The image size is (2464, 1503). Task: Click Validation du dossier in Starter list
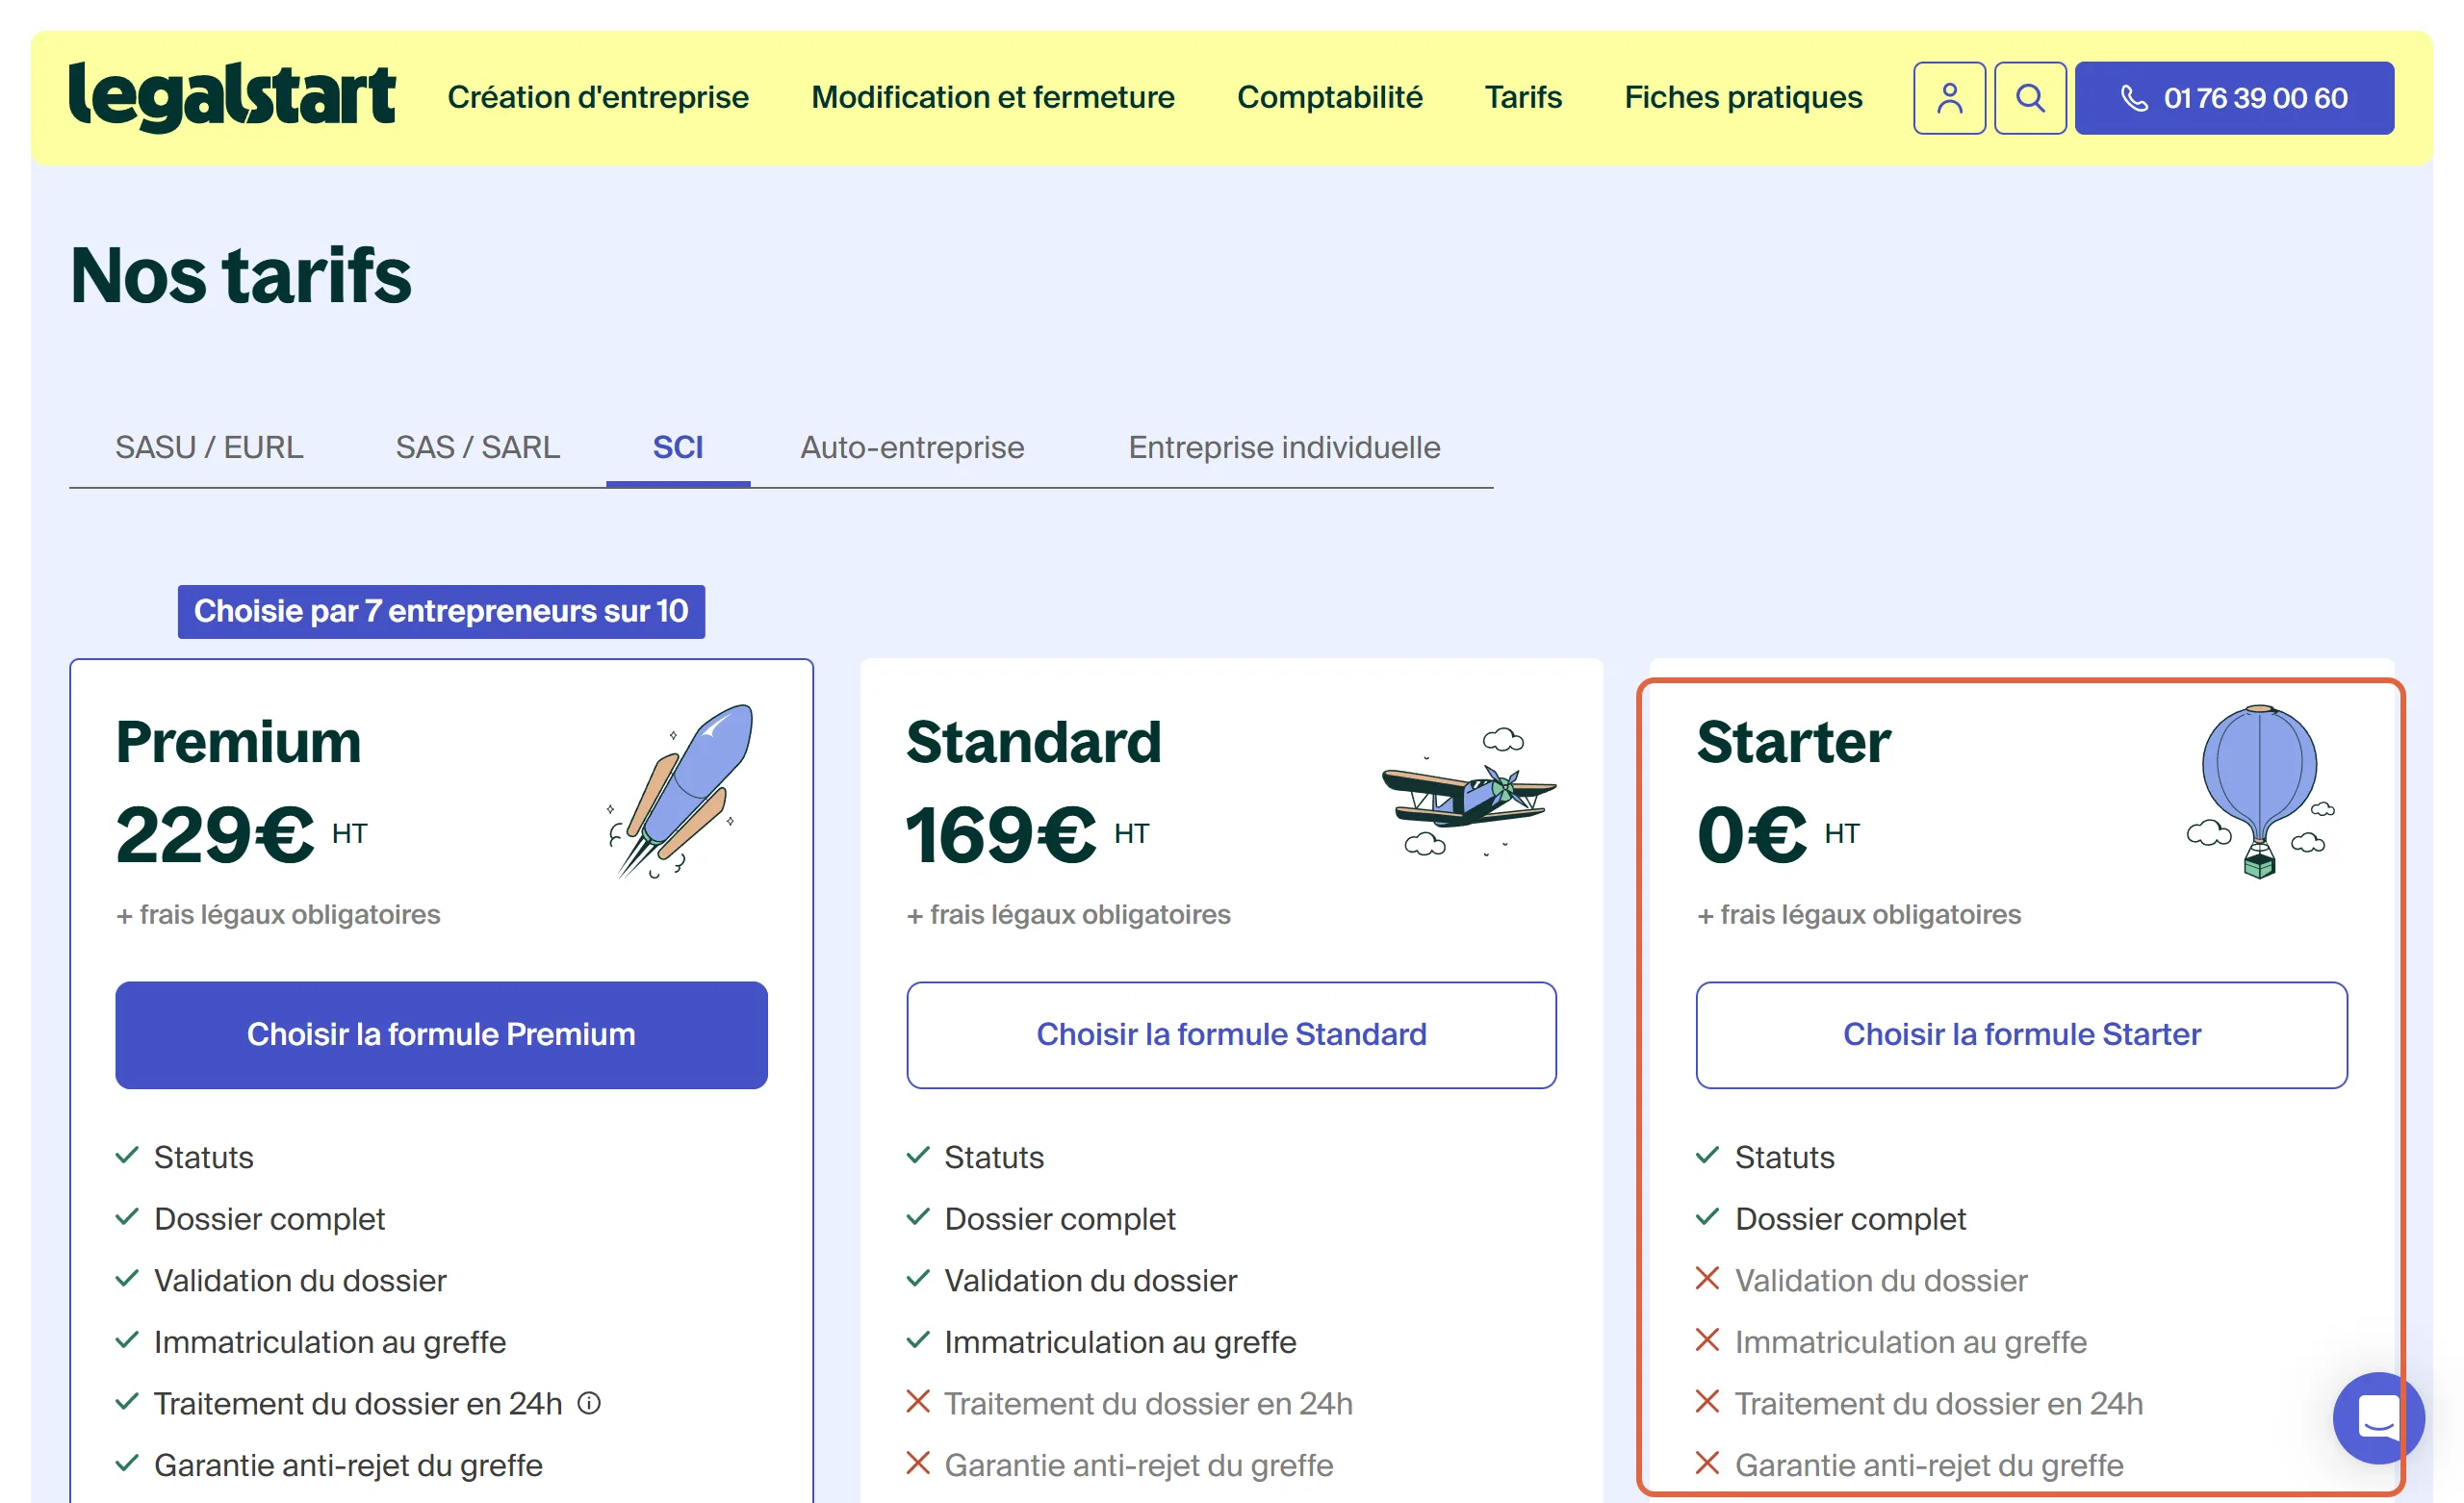pyautogui.click(x=1881, y=1280)
